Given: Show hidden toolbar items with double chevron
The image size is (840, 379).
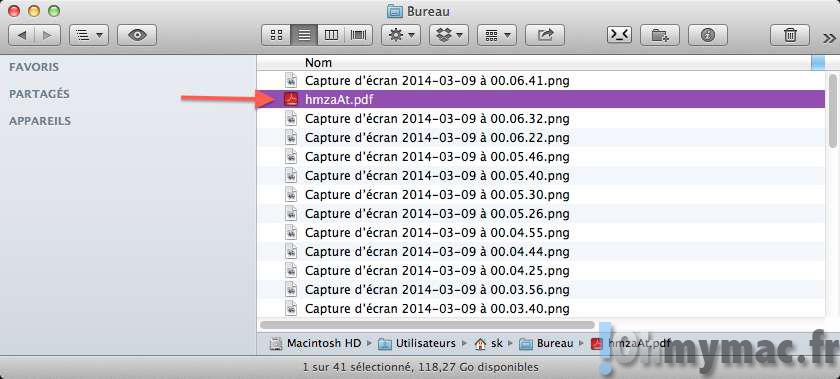Looking at the screenshot, I should point(829,38).
